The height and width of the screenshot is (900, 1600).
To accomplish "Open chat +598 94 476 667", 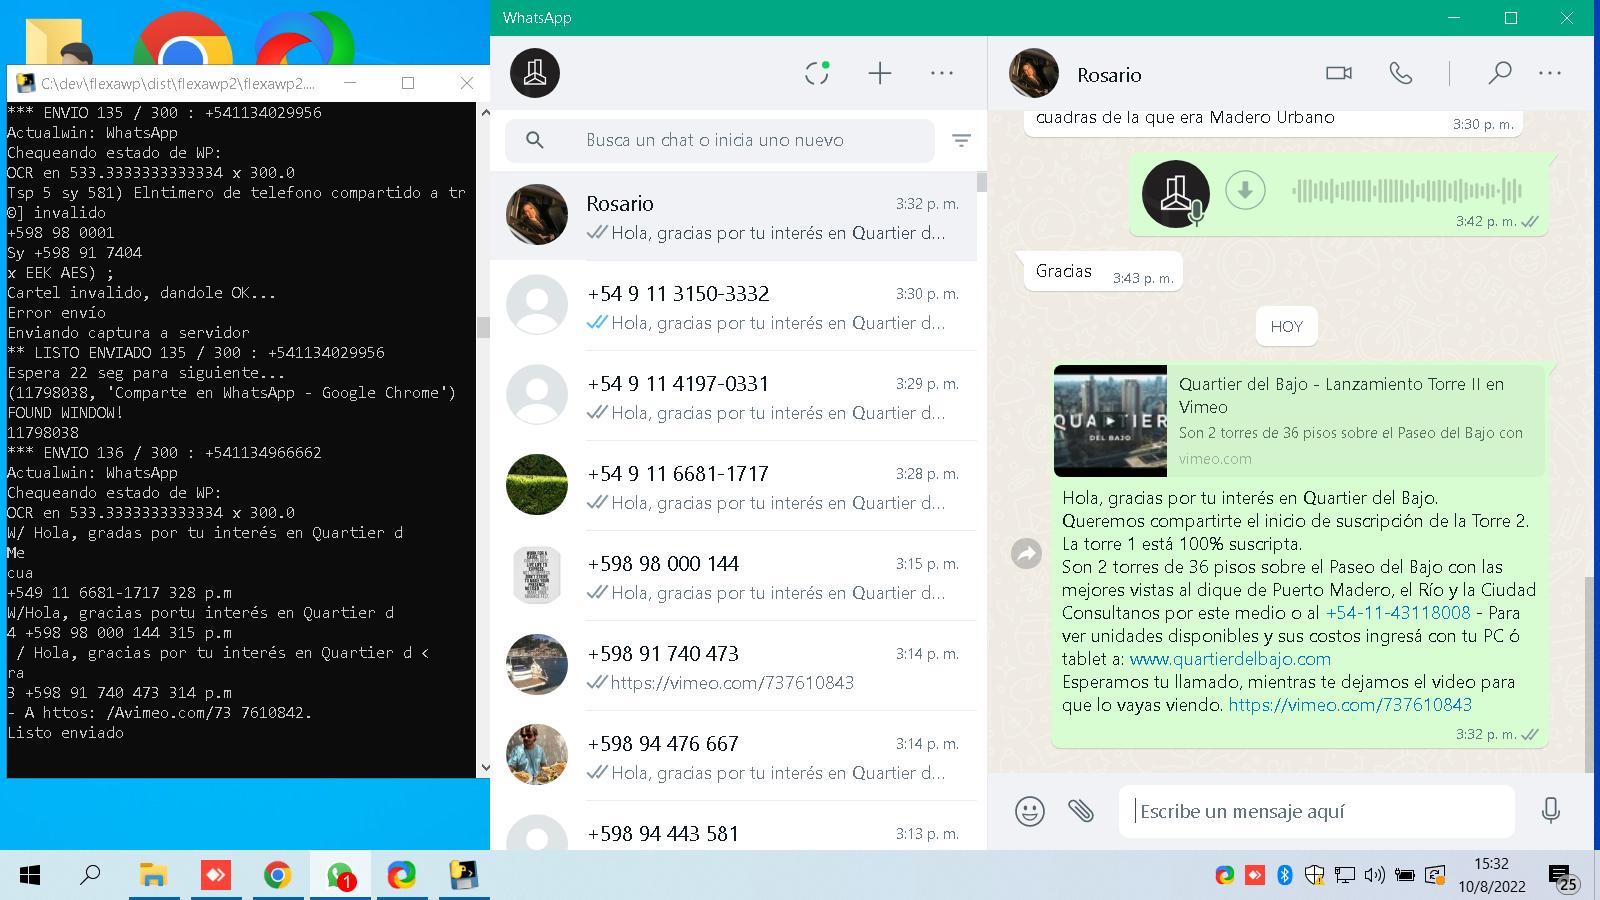I will coord(733,756).
